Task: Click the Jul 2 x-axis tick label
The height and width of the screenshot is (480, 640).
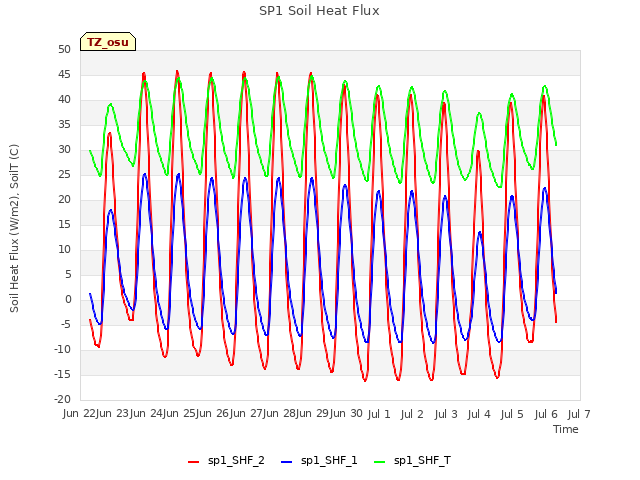Action: (412, 414)
